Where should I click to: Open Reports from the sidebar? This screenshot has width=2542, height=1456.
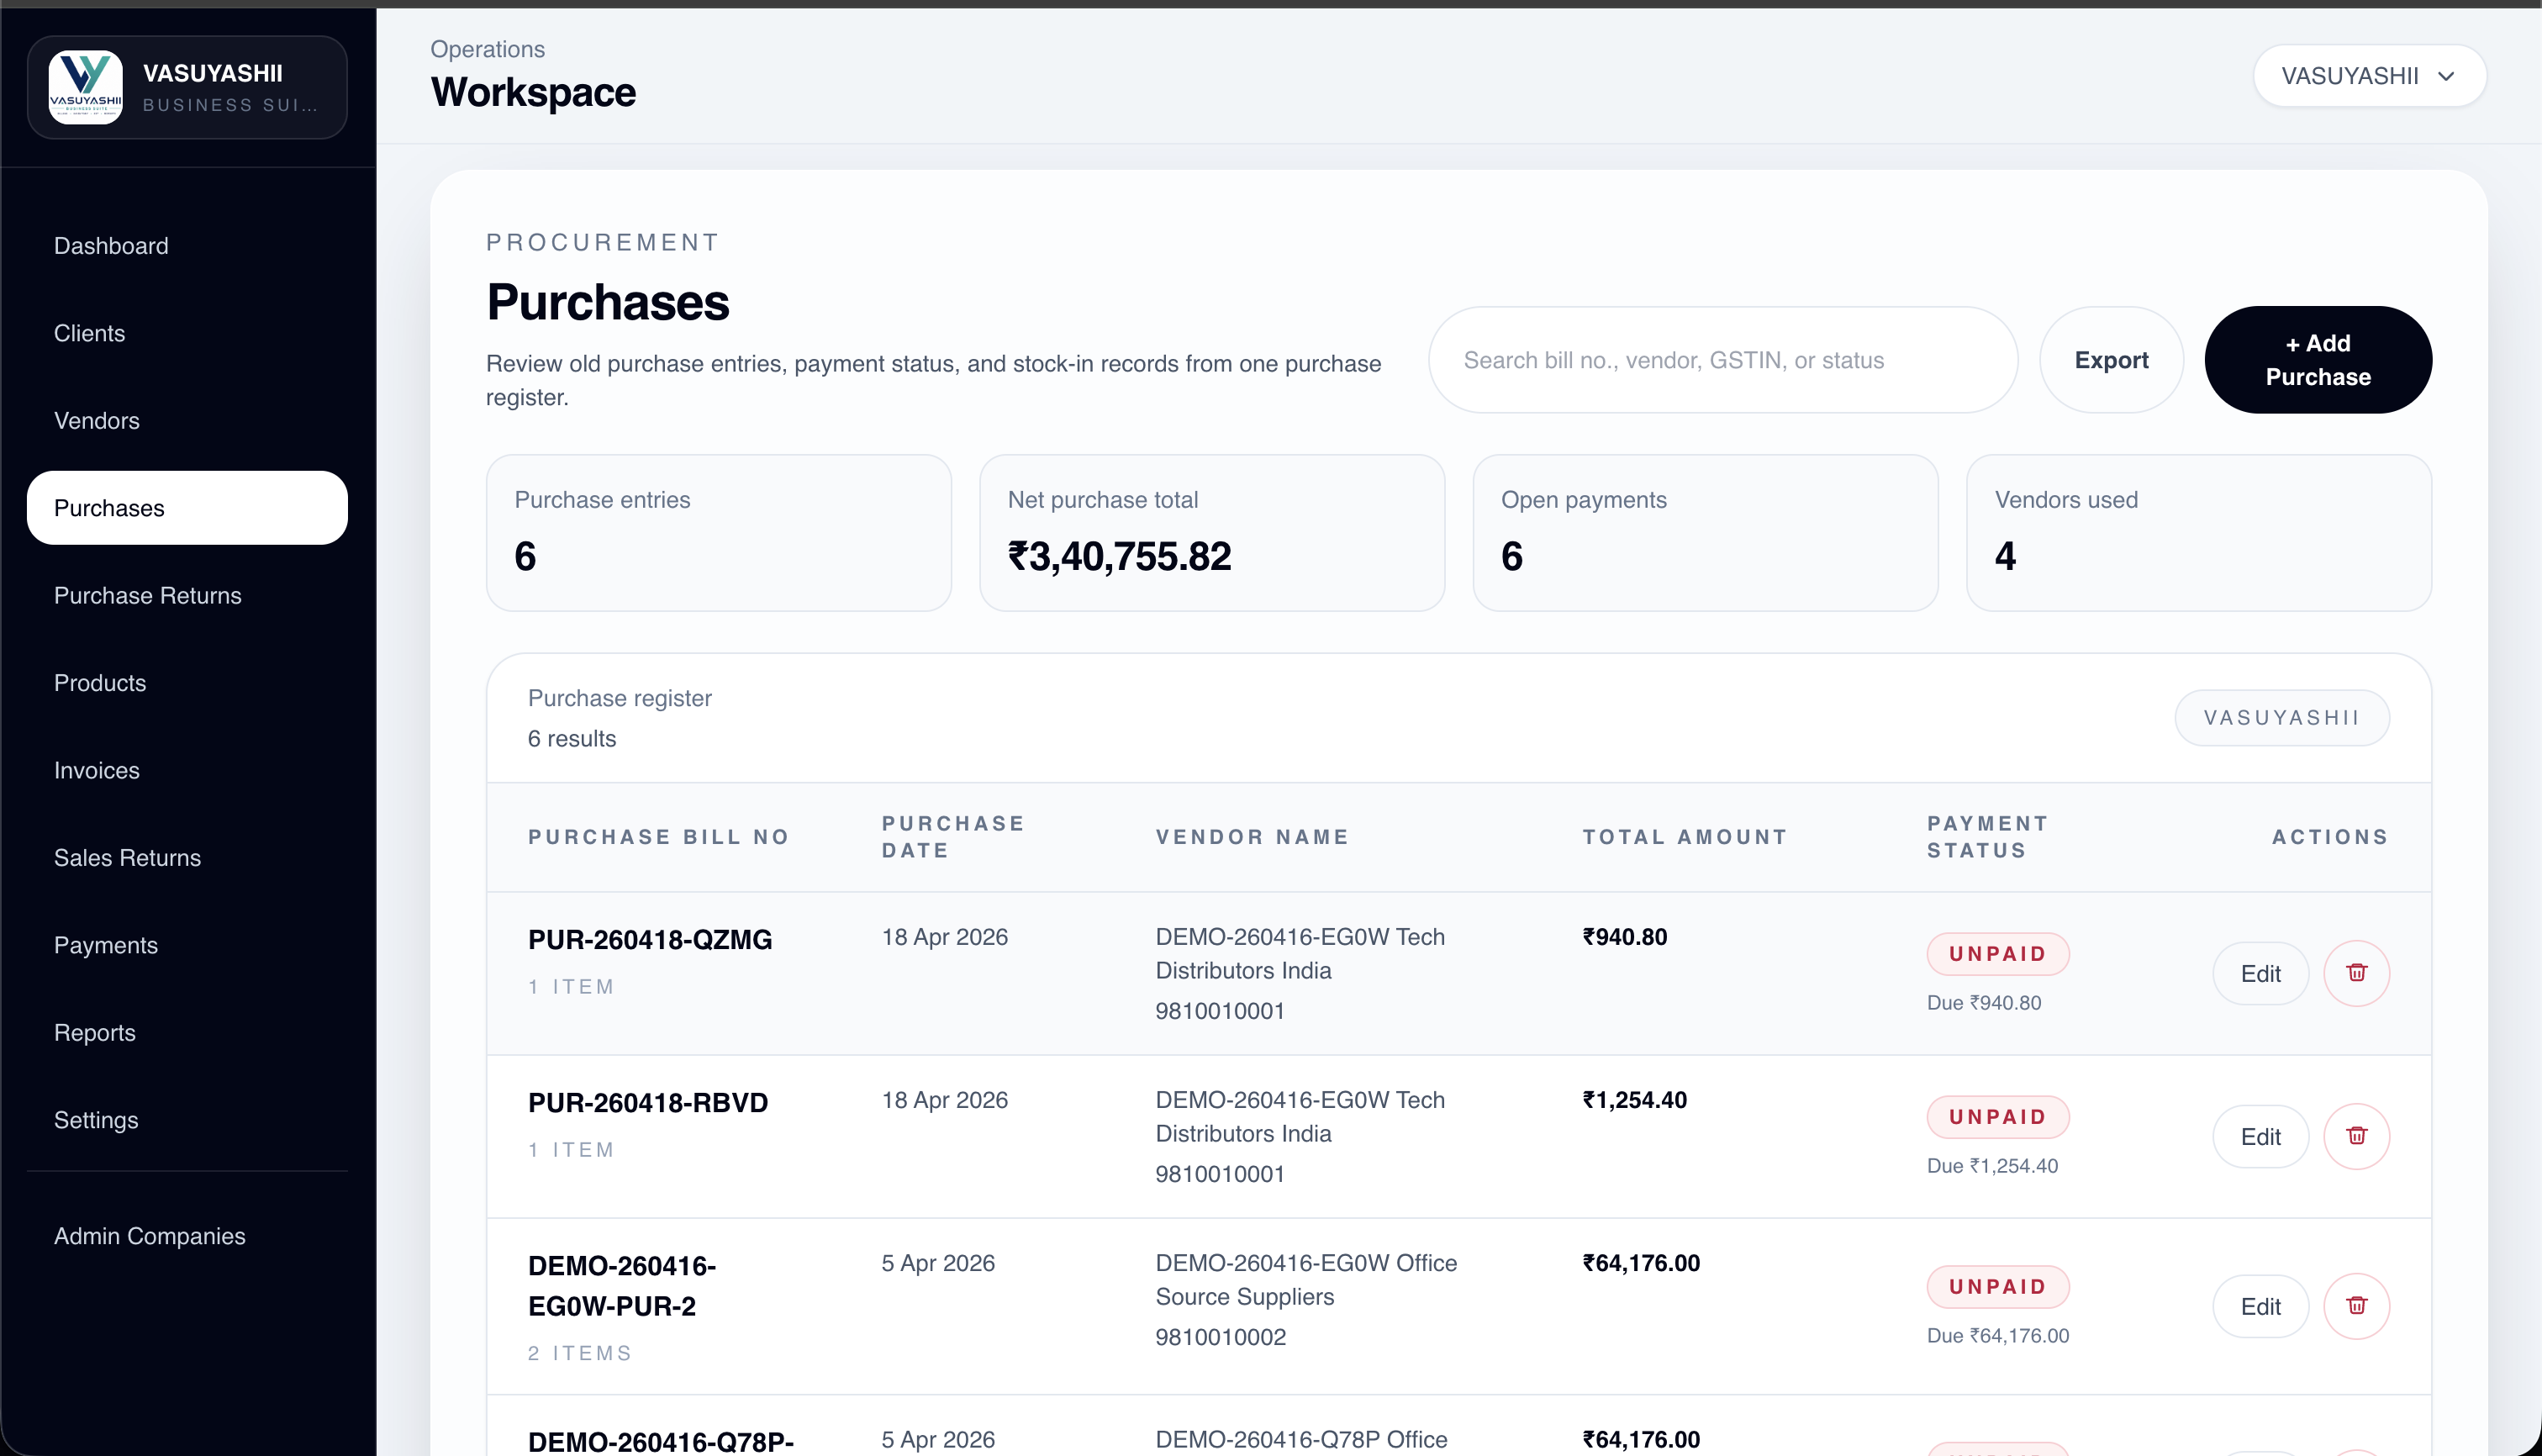click(187, 1033)
